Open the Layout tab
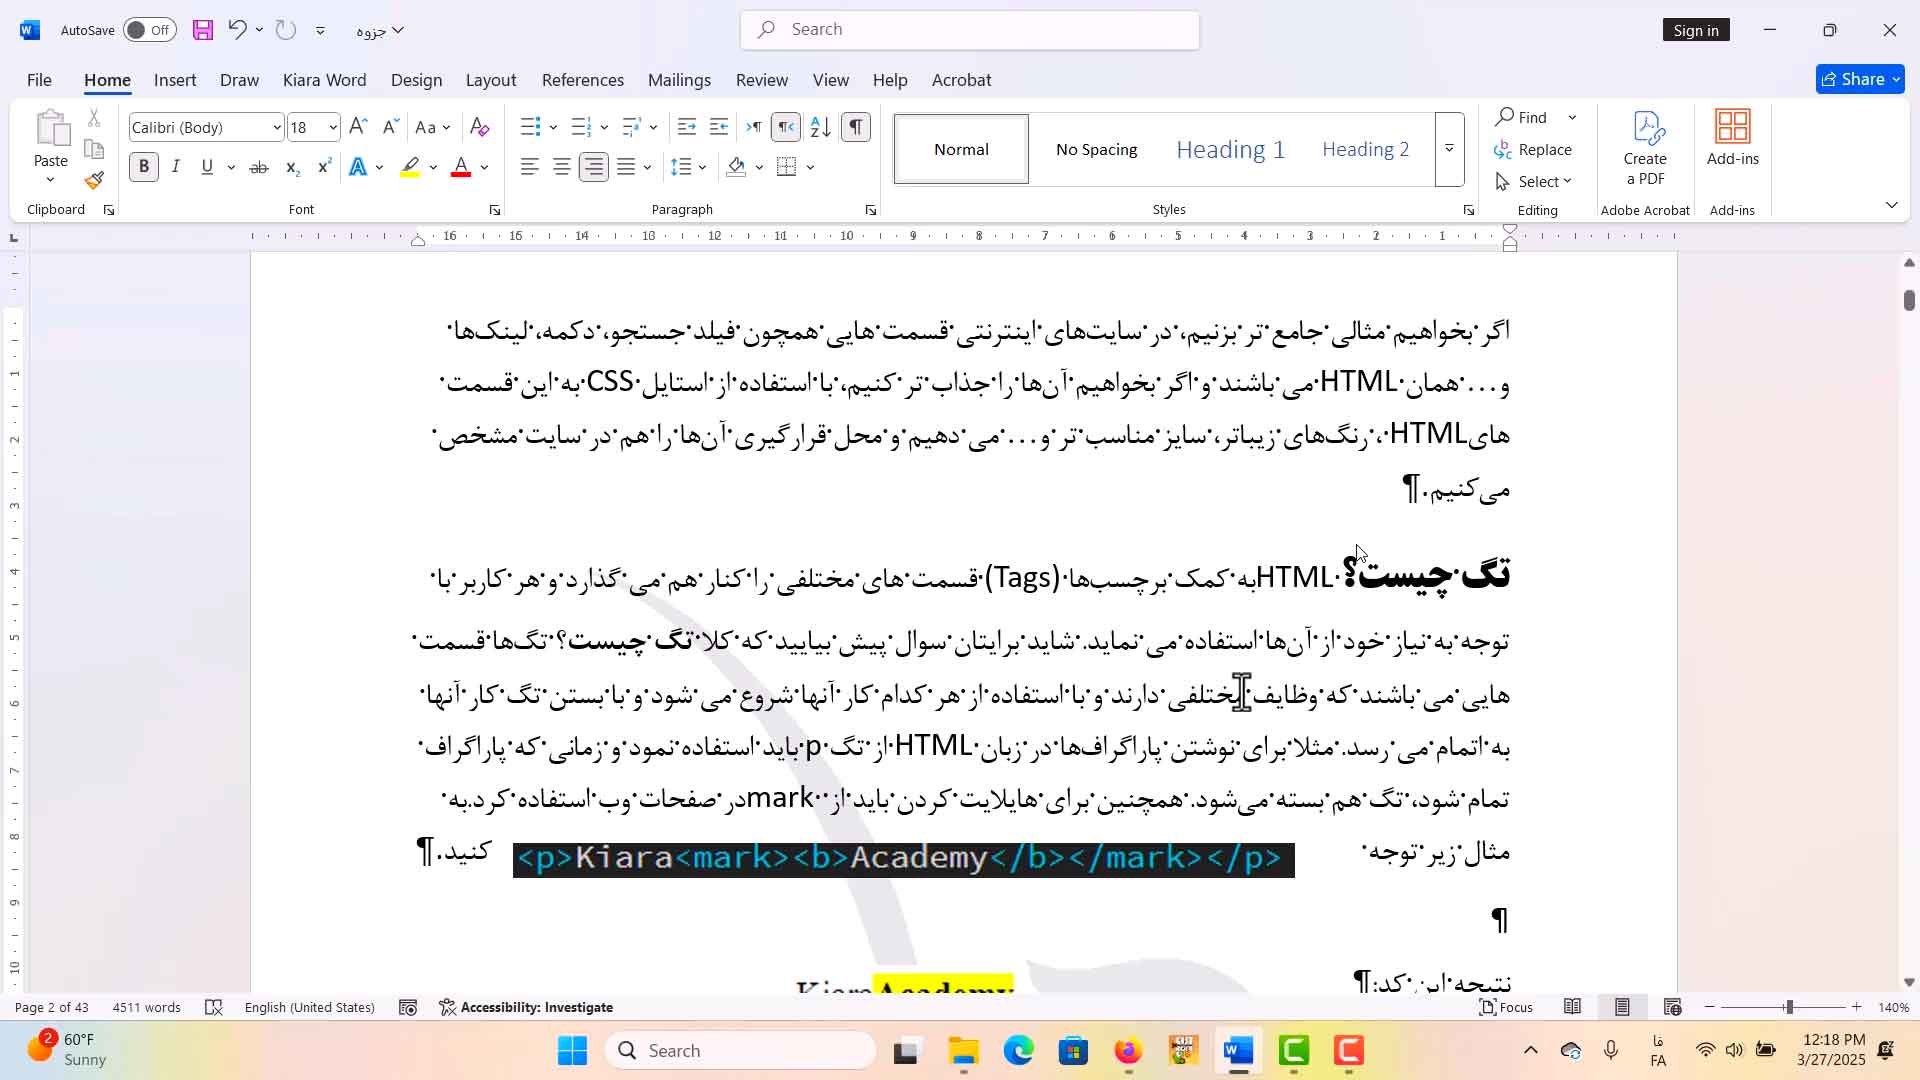 [491, 80]
